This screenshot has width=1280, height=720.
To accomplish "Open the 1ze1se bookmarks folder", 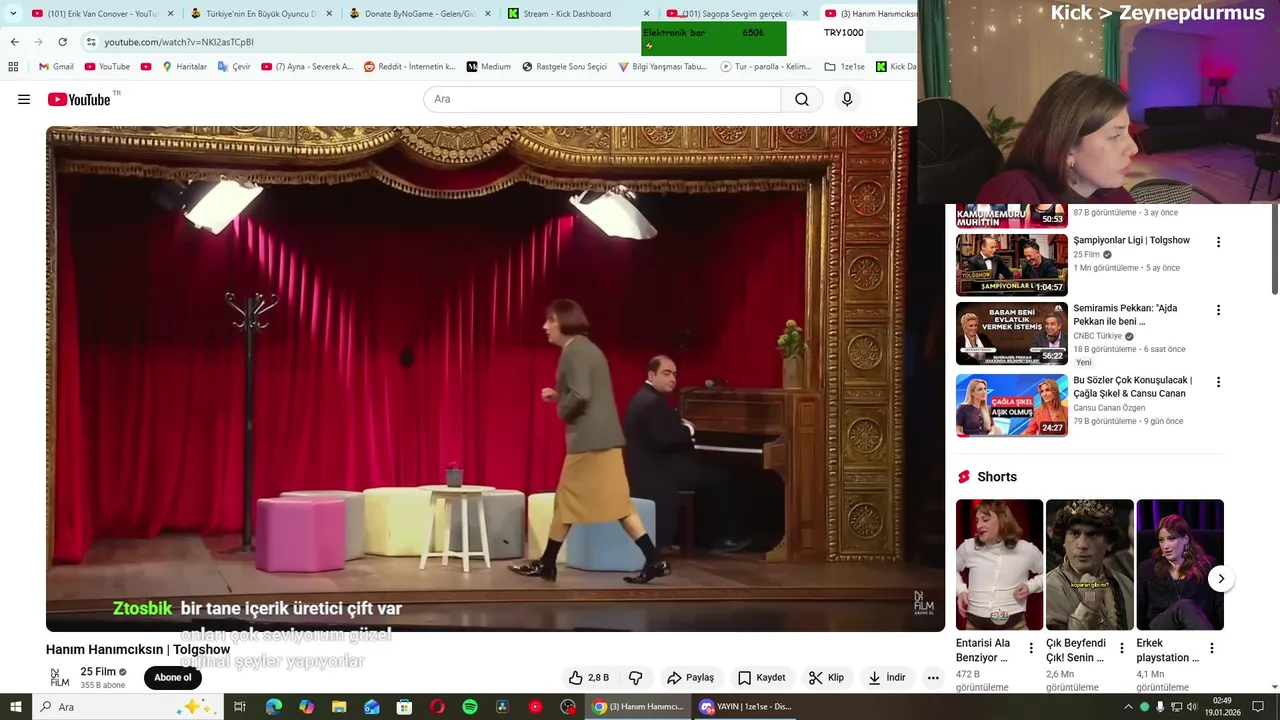I will click(x=845, y=67).
